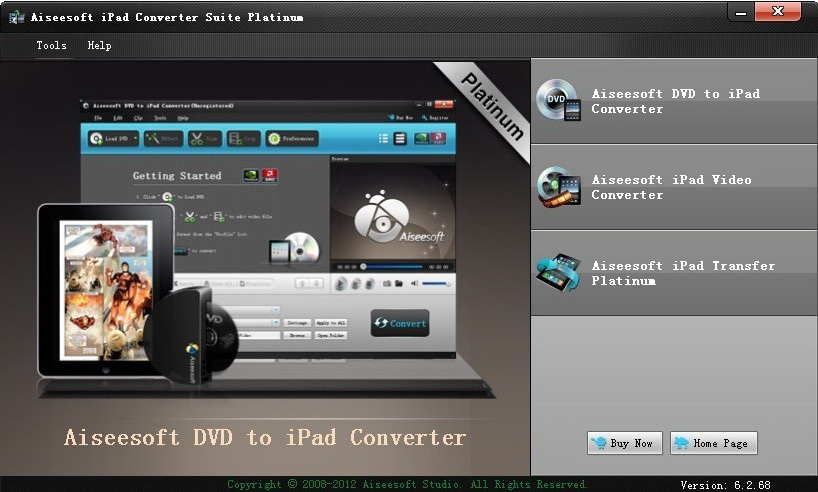Image resolution: width=818 pixels, height=492 pixels.
Task: Click the DVD to iPad Converter promotional banner
Action: pyautogui.click(x=265, y=267)
